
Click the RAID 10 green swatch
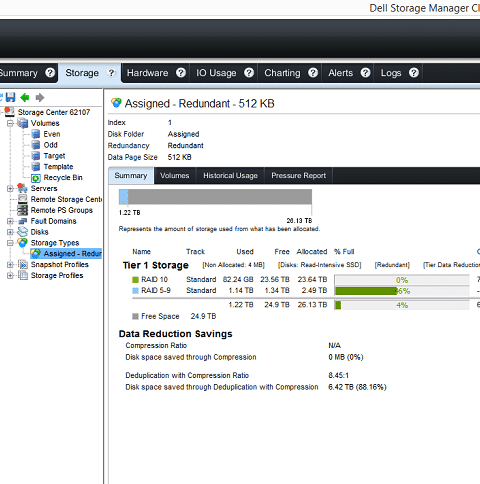coord(135,280)
